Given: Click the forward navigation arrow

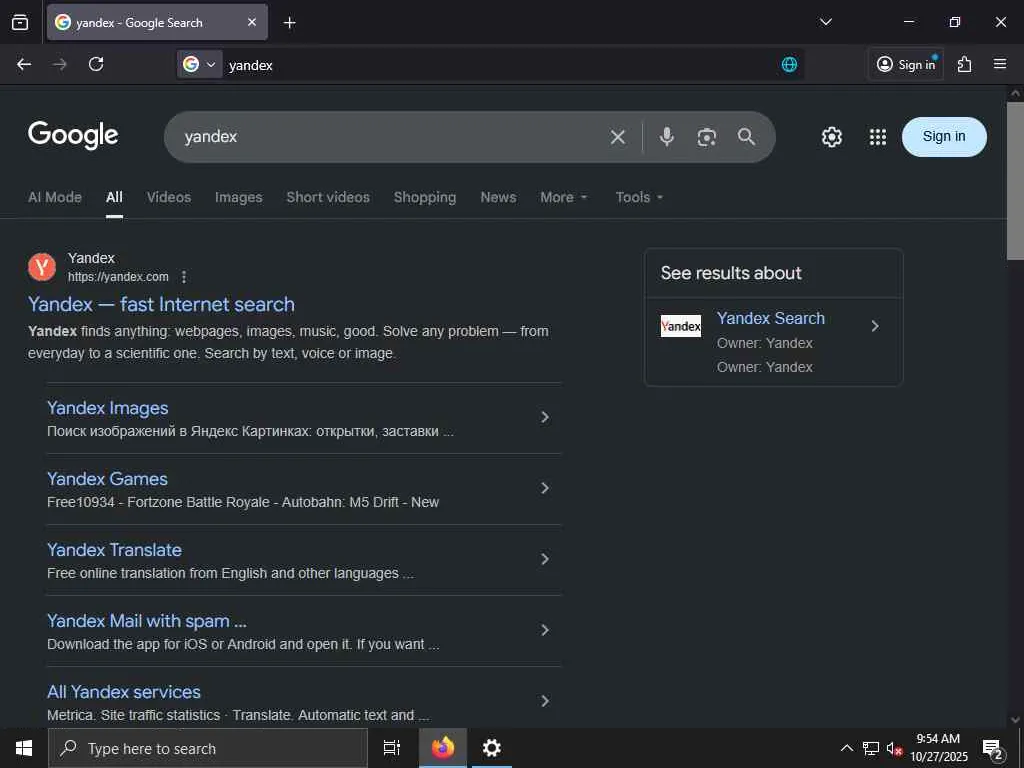Looking at the screenshot, I should click(60, 64).
